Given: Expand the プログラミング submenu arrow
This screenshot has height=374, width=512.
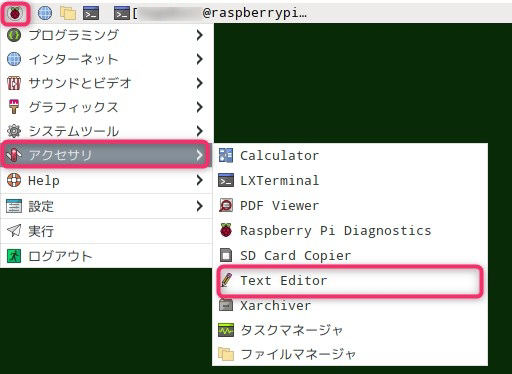Looking at the screenshot, I should click(x=199, y=35).
